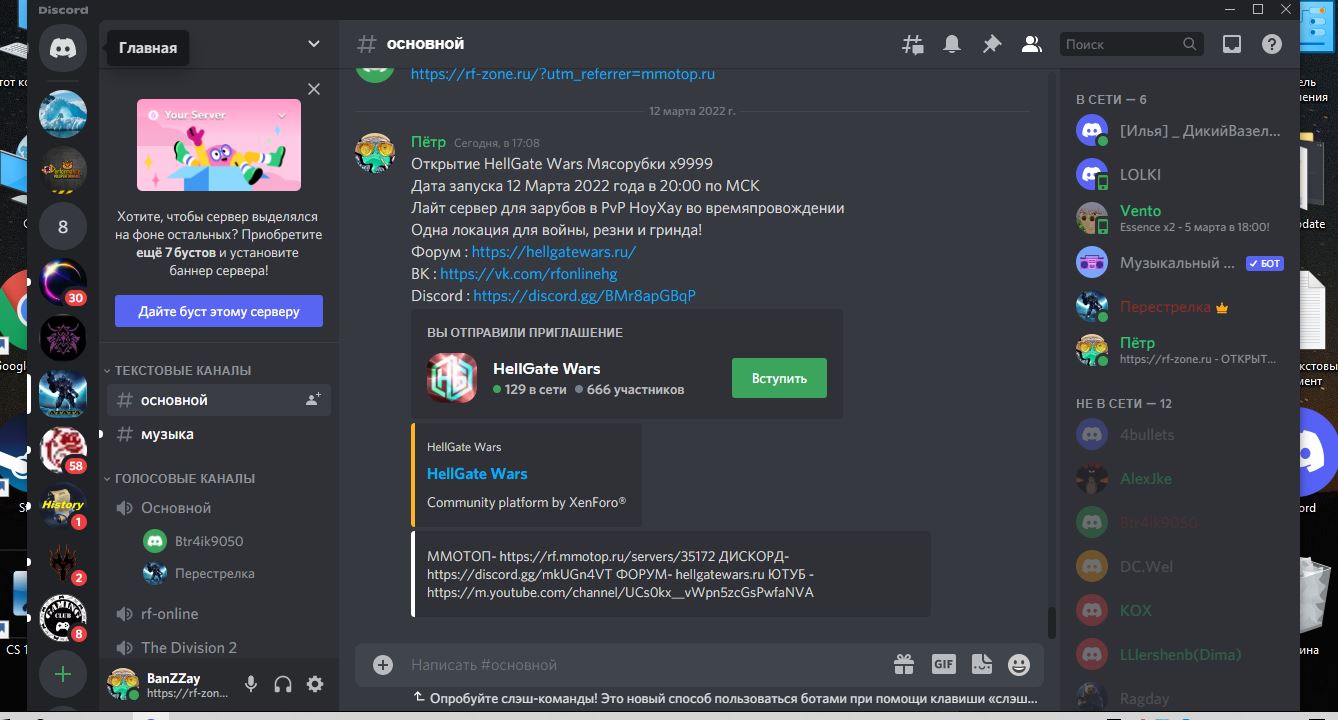This screenshot has width=1338, height=720.
Task: Join the Основной voice channel
Action: 219,508
